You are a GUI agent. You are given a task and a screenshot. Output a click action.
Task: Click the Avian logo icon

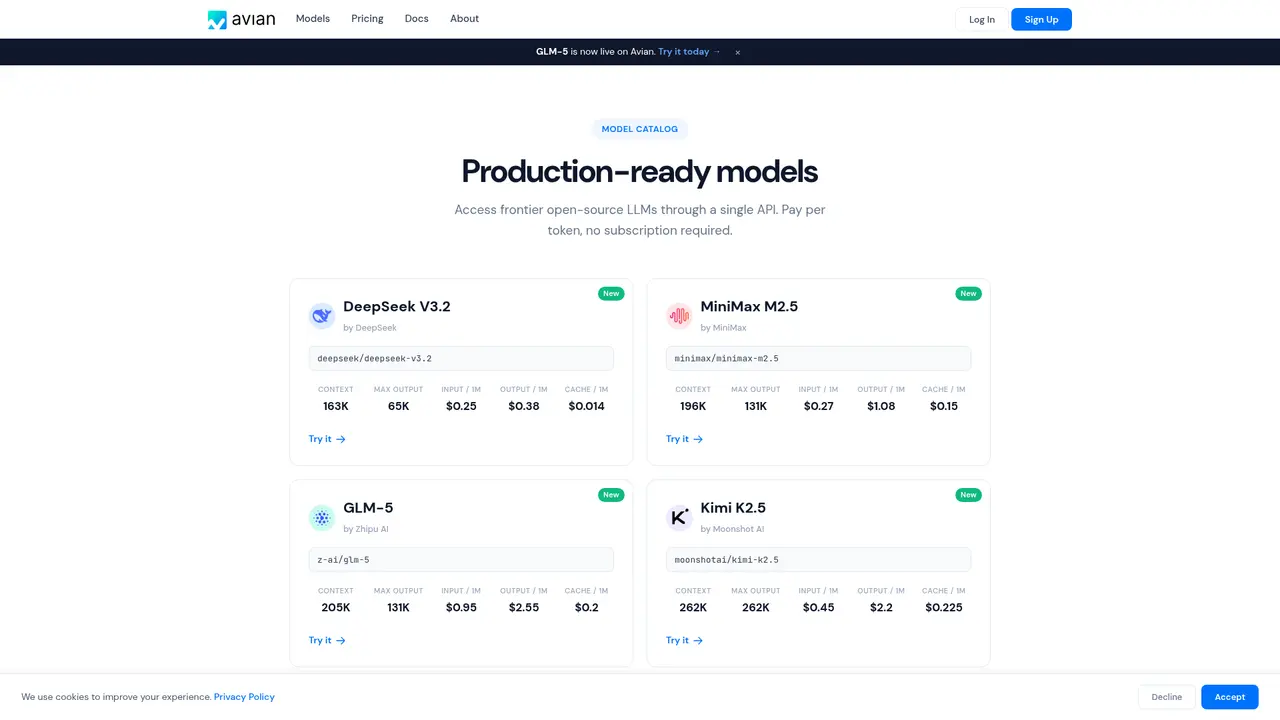click(x=217, y=19)
